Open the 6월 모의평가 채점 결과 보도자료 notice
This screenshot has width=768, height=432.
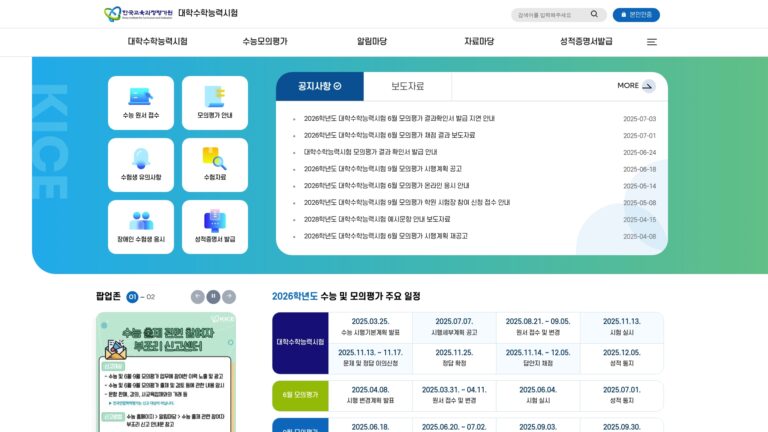[389, 135]
